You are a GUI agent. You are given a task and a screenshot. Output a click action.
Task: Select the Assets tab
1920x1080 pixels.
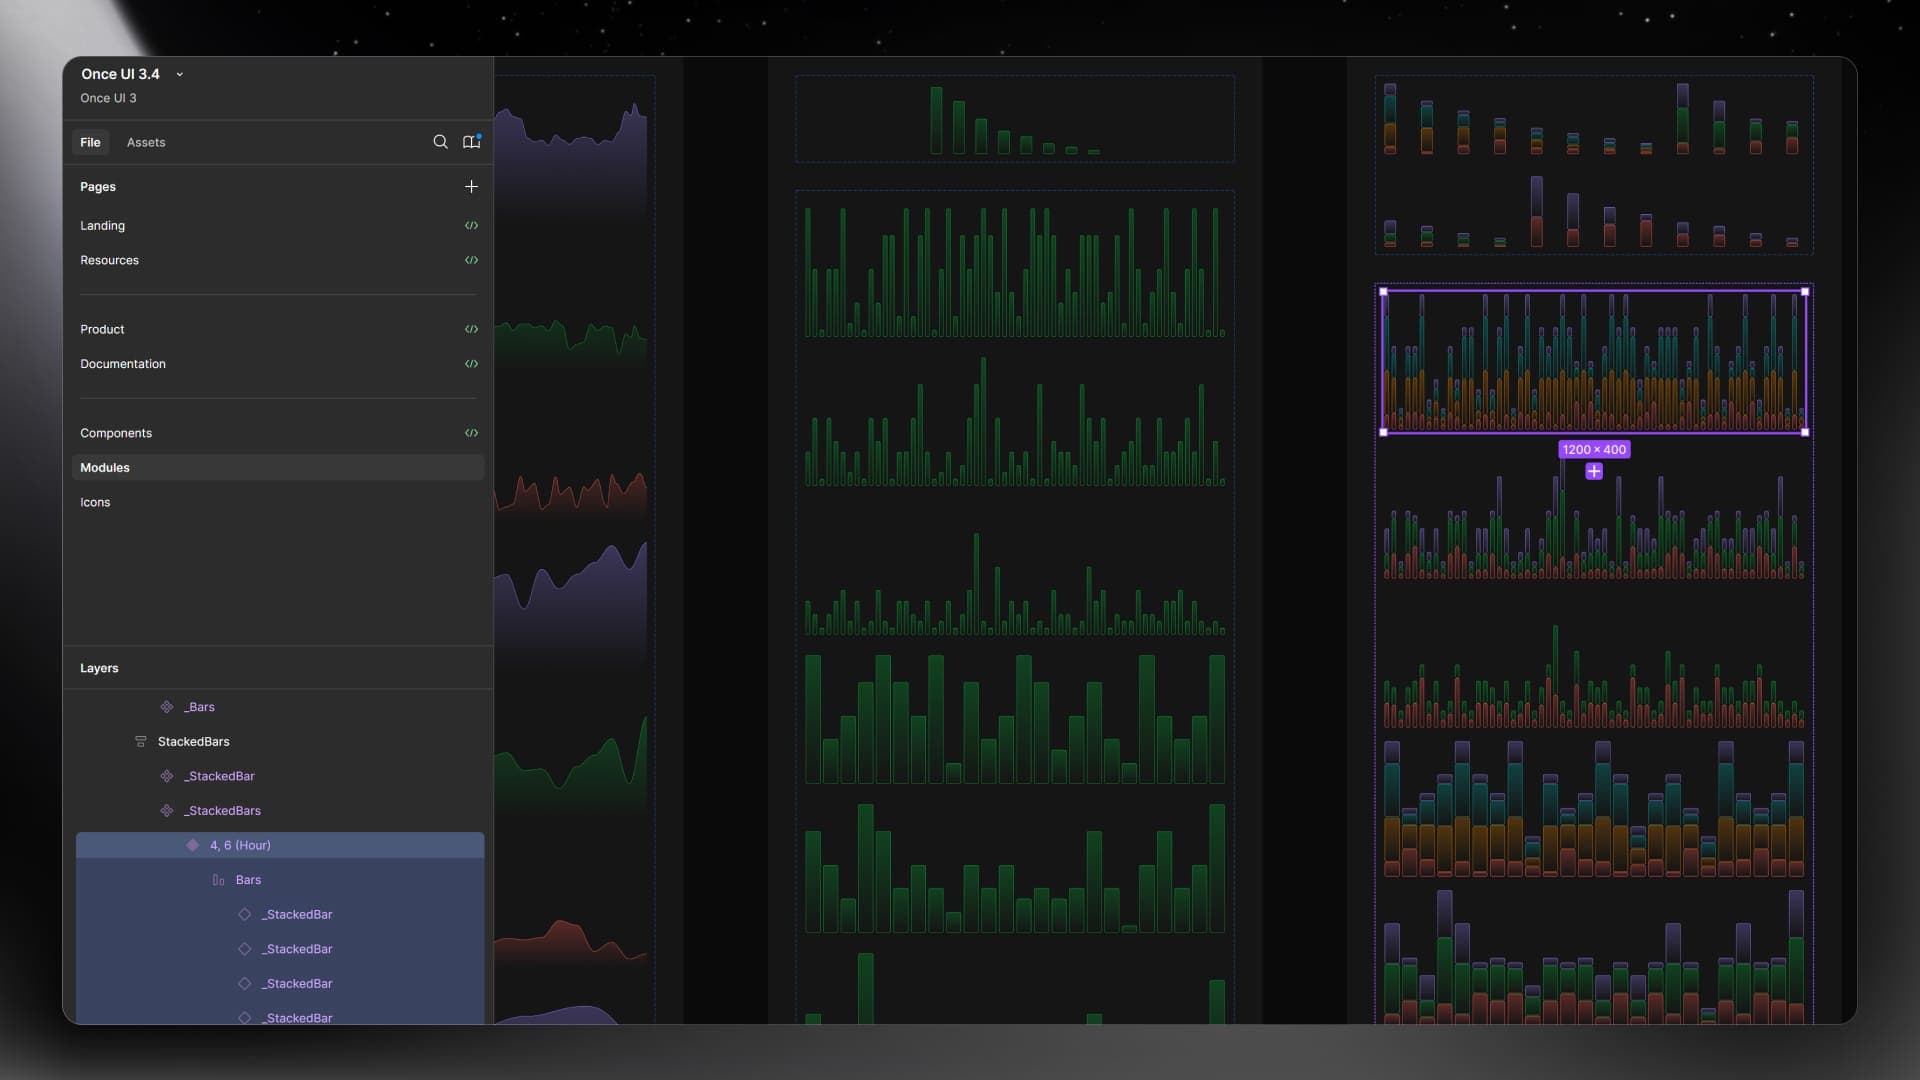pyautogui.click(x=145, y=141)
